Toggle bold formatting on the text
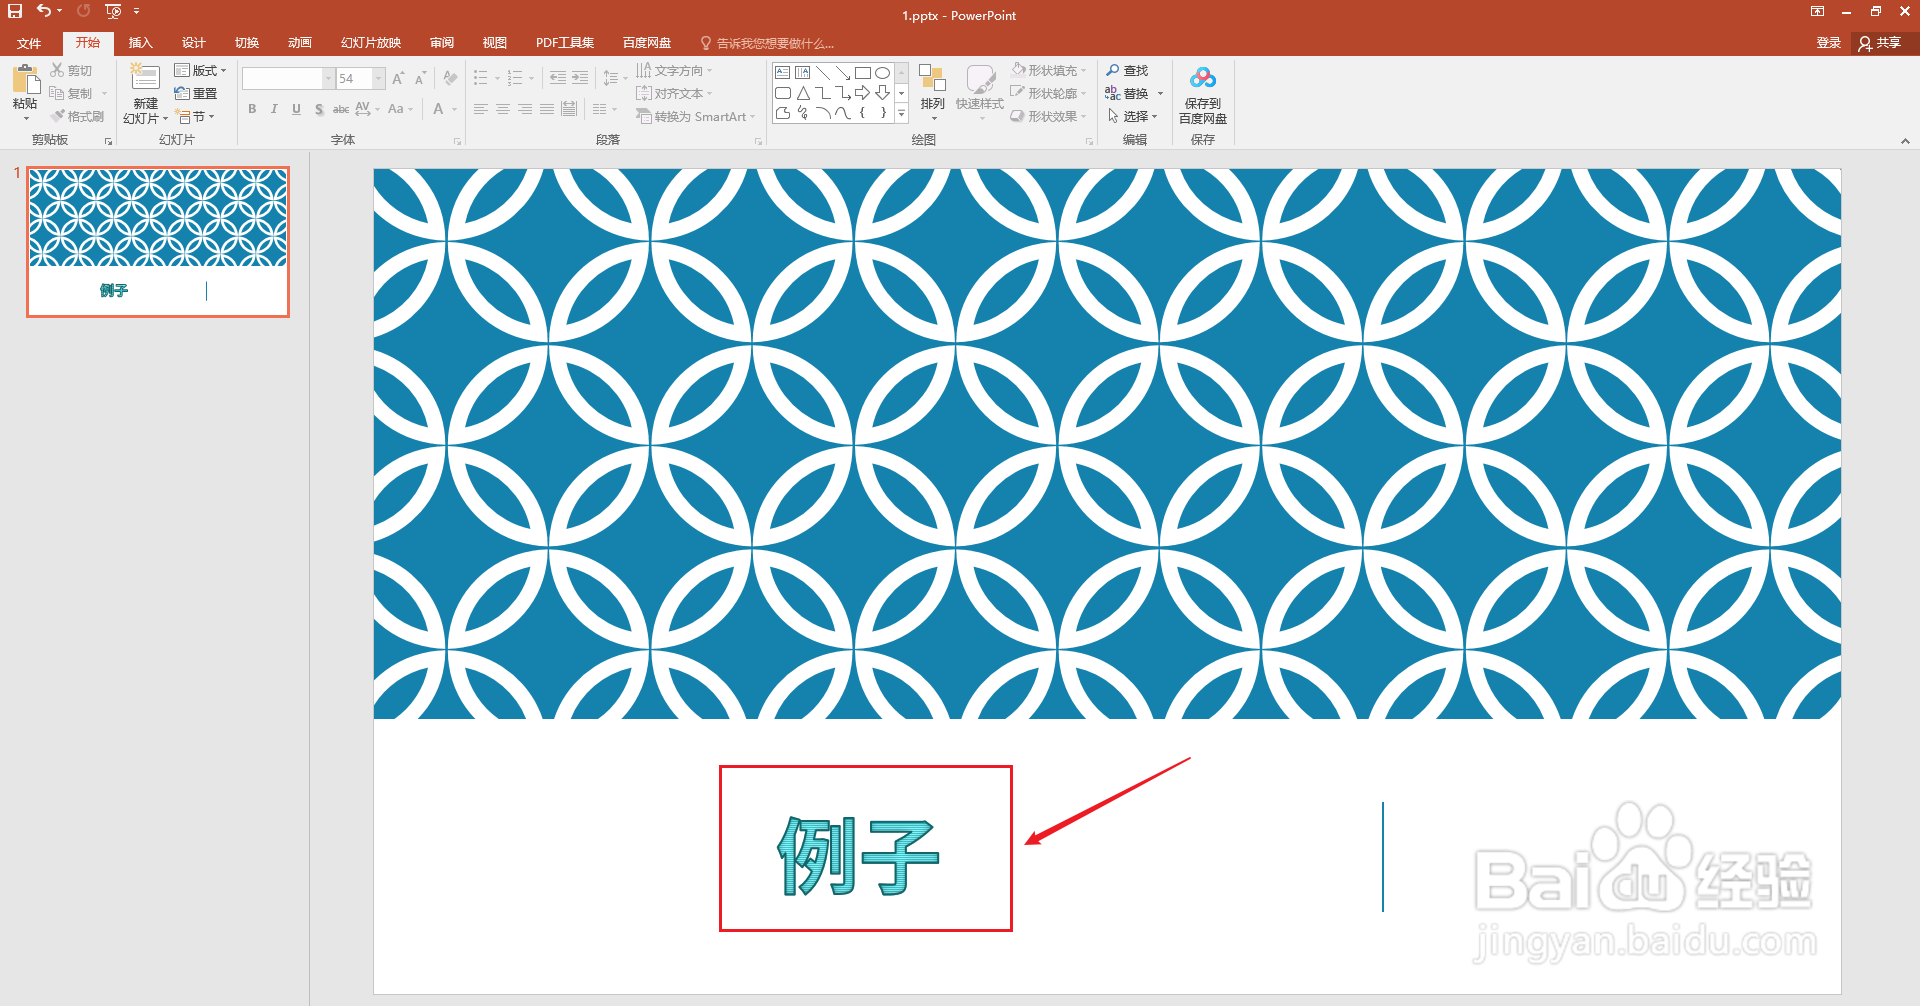 (x=252, y=109)
